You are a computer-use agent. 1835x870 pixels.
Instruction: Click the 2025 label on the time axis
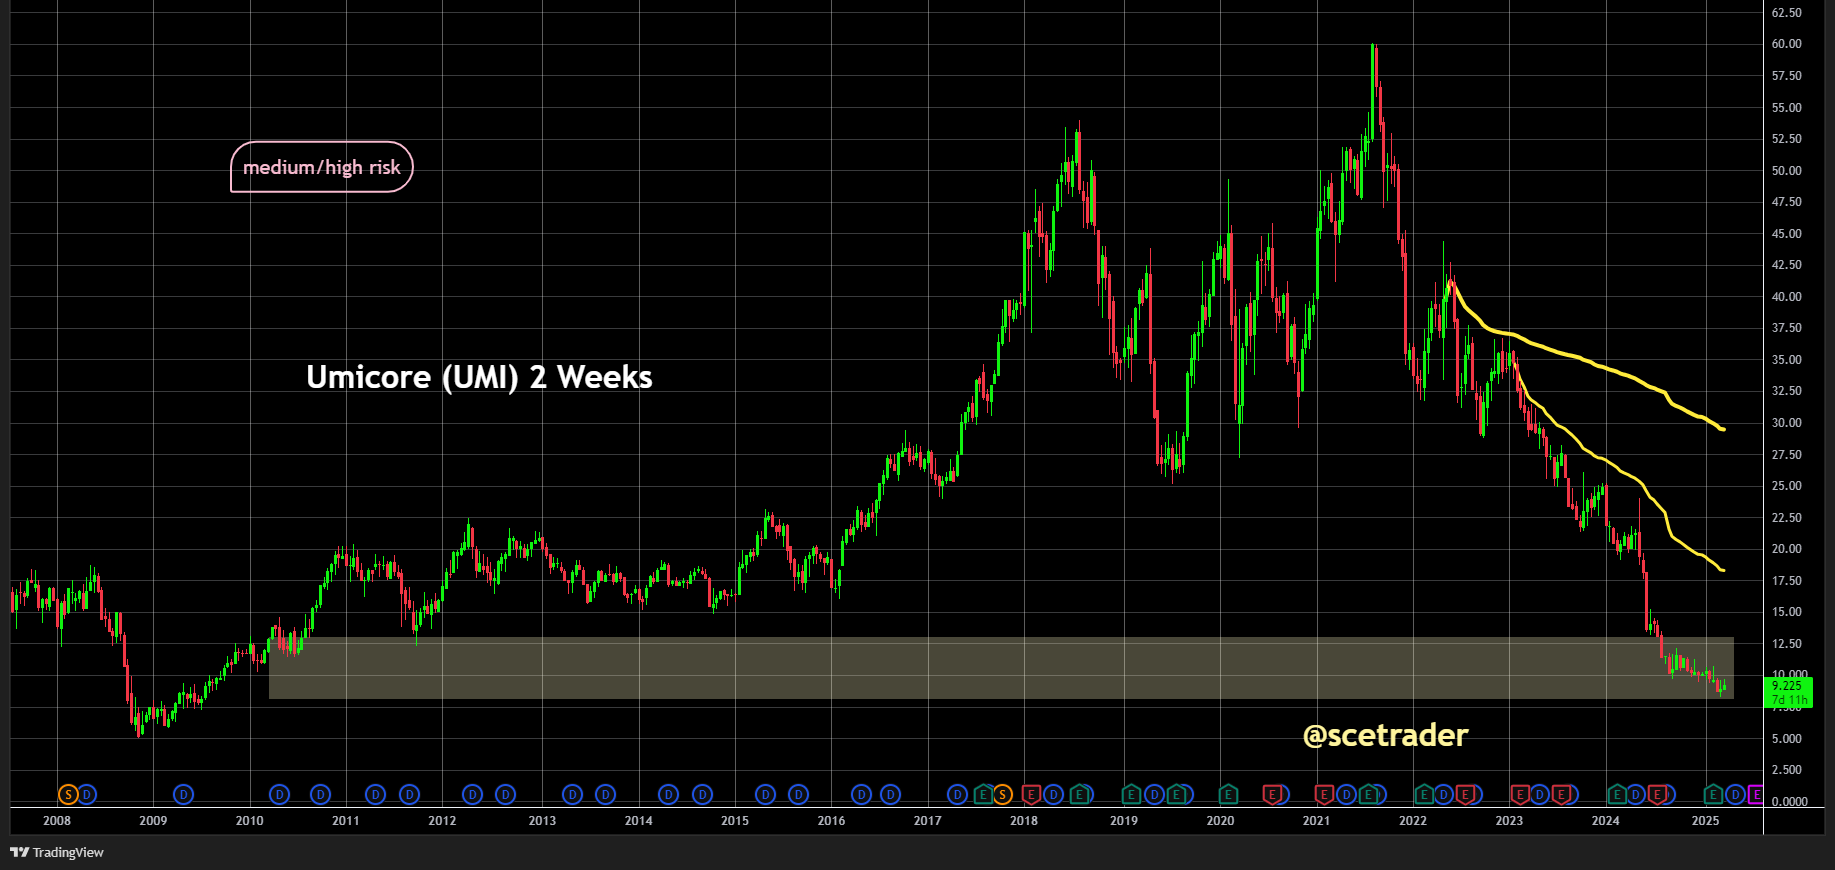coord(1705,821)
